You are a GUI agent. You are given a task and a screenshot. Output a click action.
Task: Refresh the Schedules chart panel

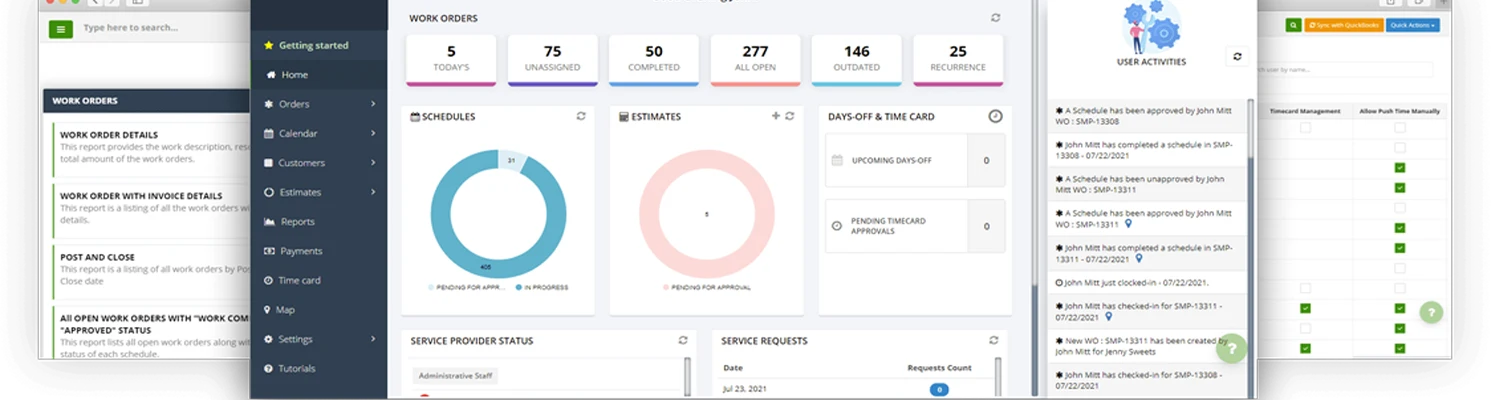click(581, 116)
